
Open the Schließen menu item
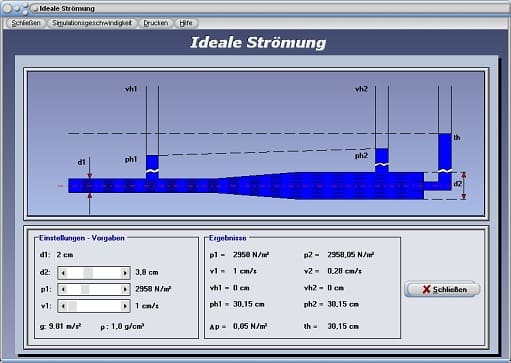26,23
